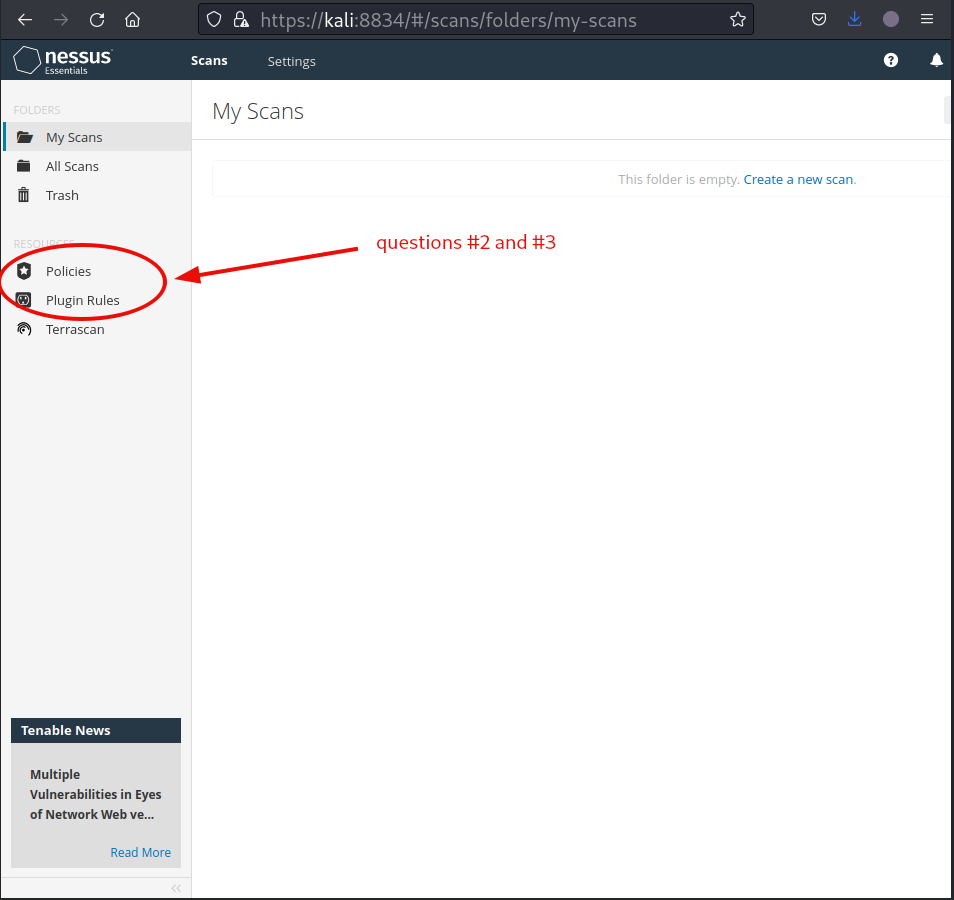Screen dimensions: 954x900
Task: Go to browser home page
Action: tap(132, 19)
